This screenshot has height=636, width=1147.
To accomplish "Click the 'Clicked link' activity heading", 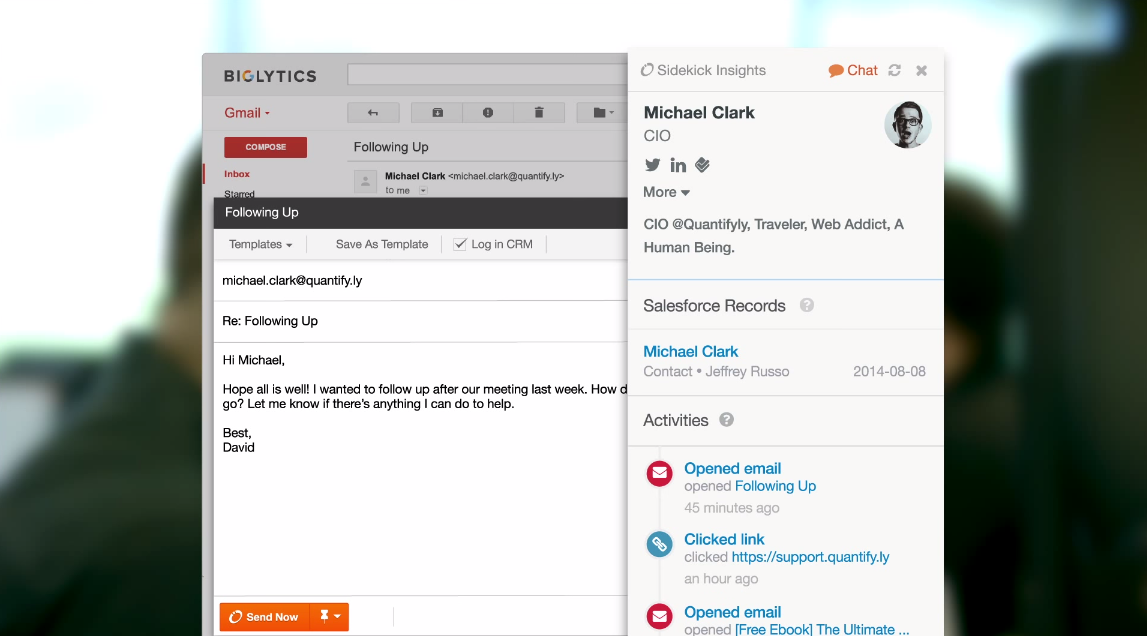I will 724,539.
